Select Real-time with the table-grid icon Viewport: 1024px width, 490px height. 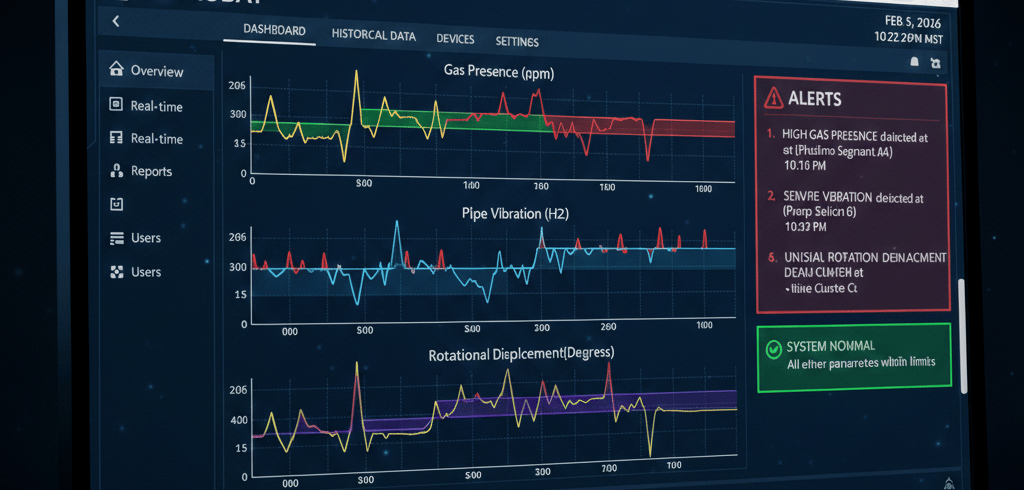(146, 139)
